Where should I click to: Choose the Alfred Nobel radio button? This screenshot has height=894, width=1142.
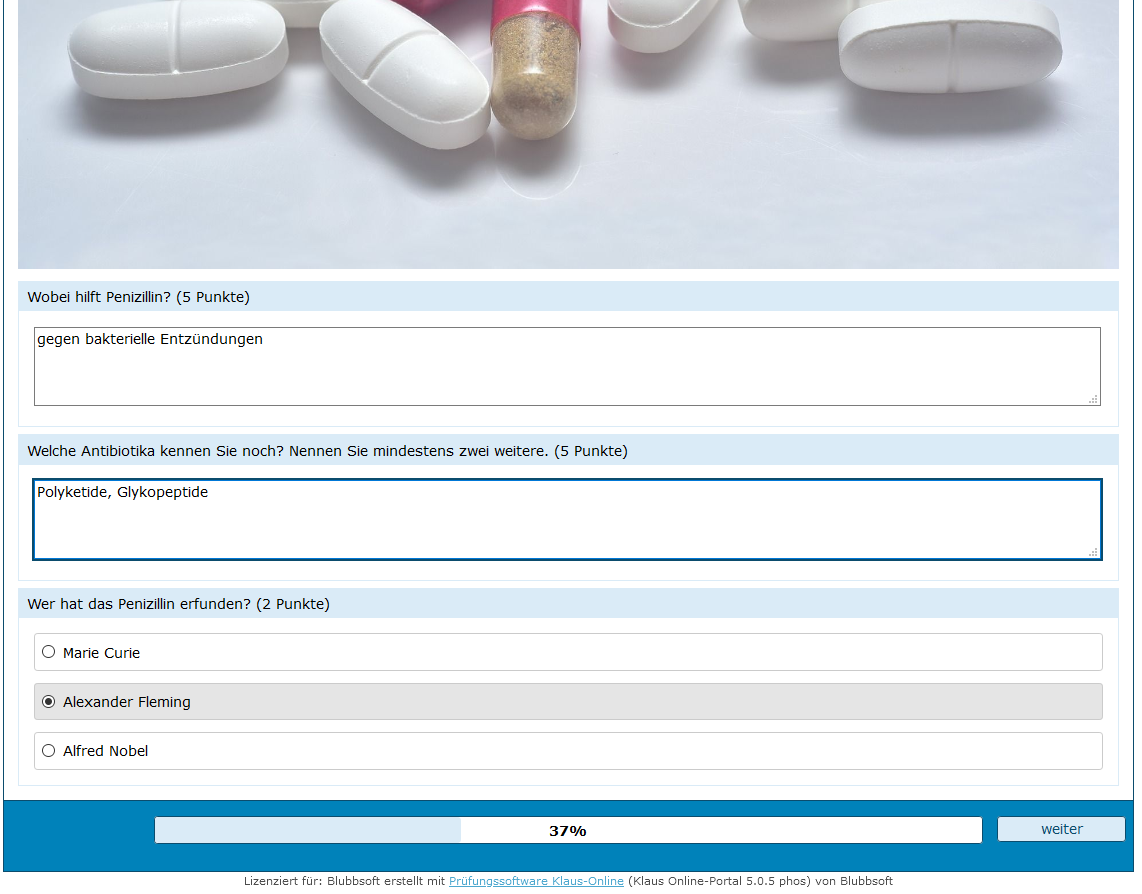pos(49,751)
